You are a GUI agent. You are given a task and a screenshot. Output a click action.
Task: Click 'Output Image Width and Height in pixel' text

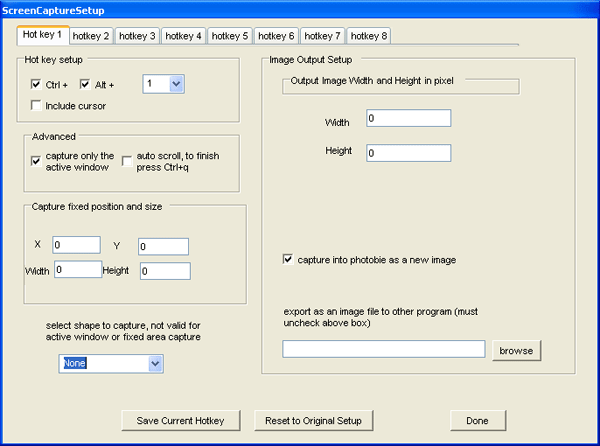click(x=372, y=81)
